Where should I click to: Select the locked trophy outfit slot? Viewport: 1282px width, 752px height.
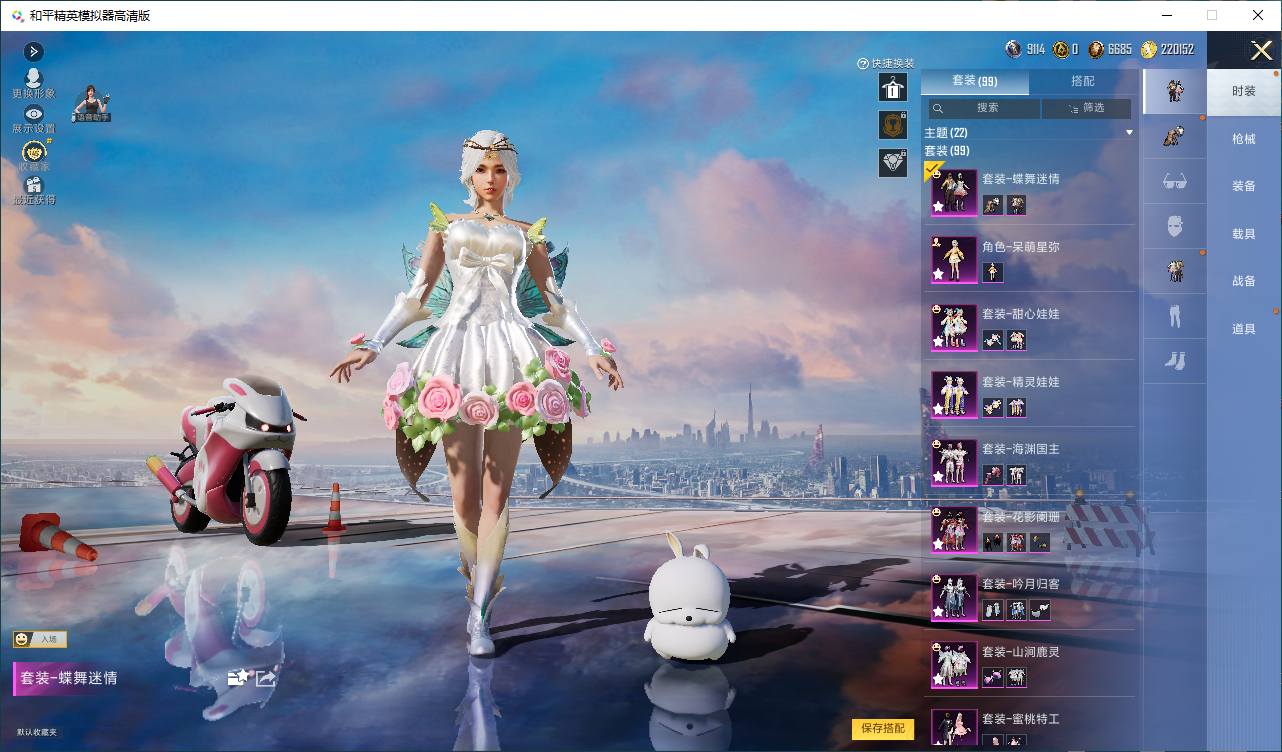[892, 125]
